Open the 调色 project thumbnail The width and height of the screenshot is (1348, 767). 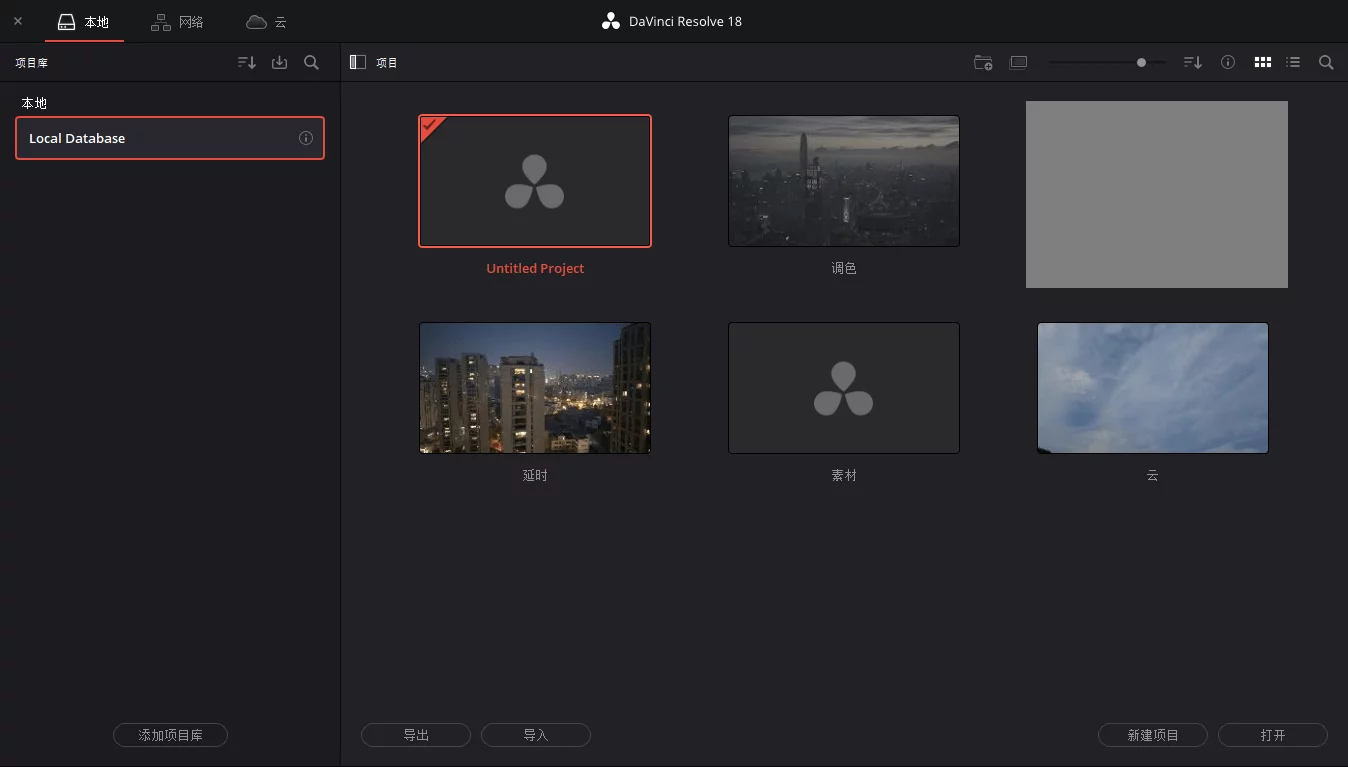[844, 181]
